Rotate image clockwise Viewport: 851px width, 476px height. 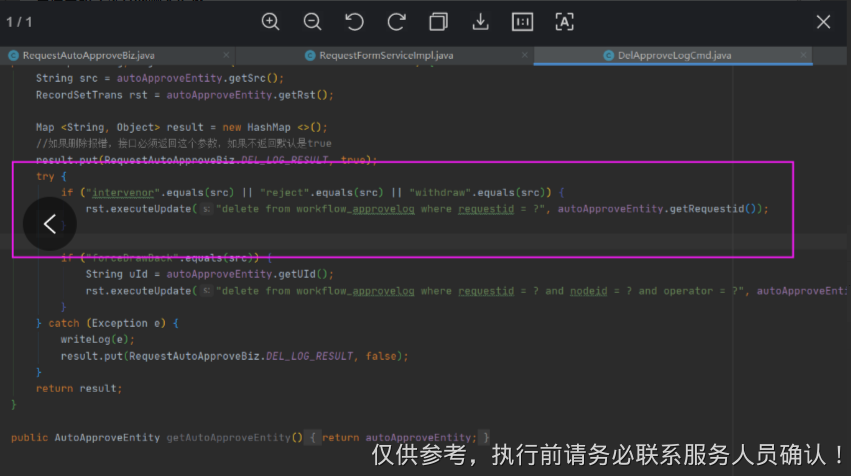[396, 22]
